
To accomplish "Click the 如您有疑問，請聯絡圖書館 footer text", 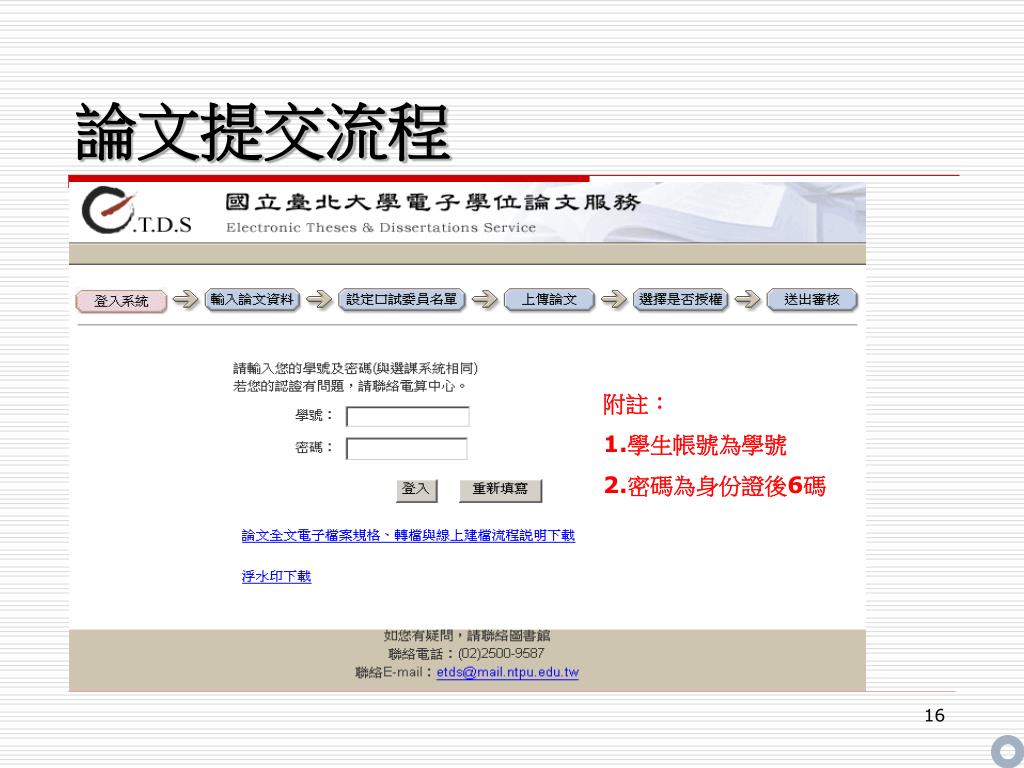I will click(467, 635).
